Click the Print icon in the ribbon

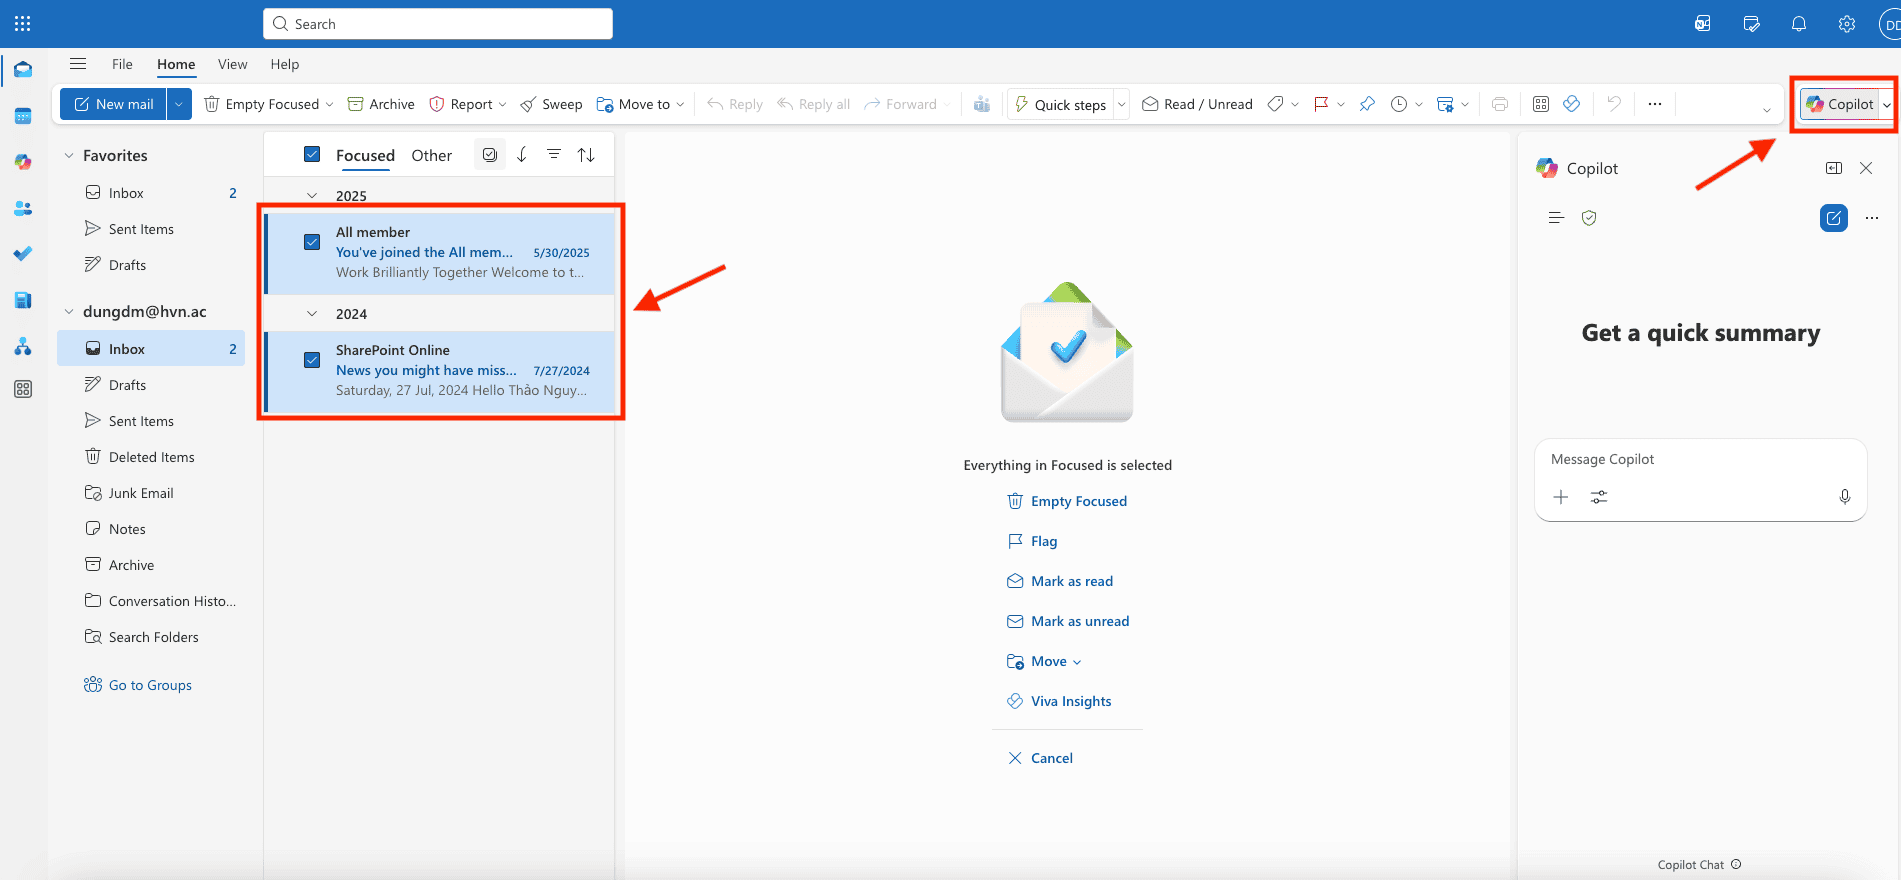point(1500,104)
